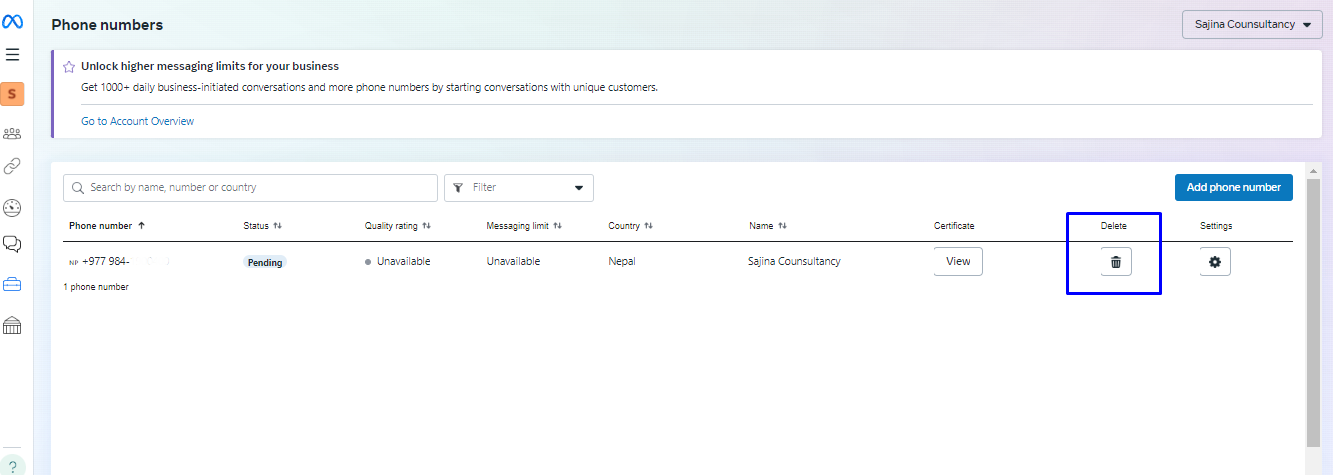This screenshot has width=1333, height=475.
Task: Open phone number settings gear
Action: click(1215, 262)
